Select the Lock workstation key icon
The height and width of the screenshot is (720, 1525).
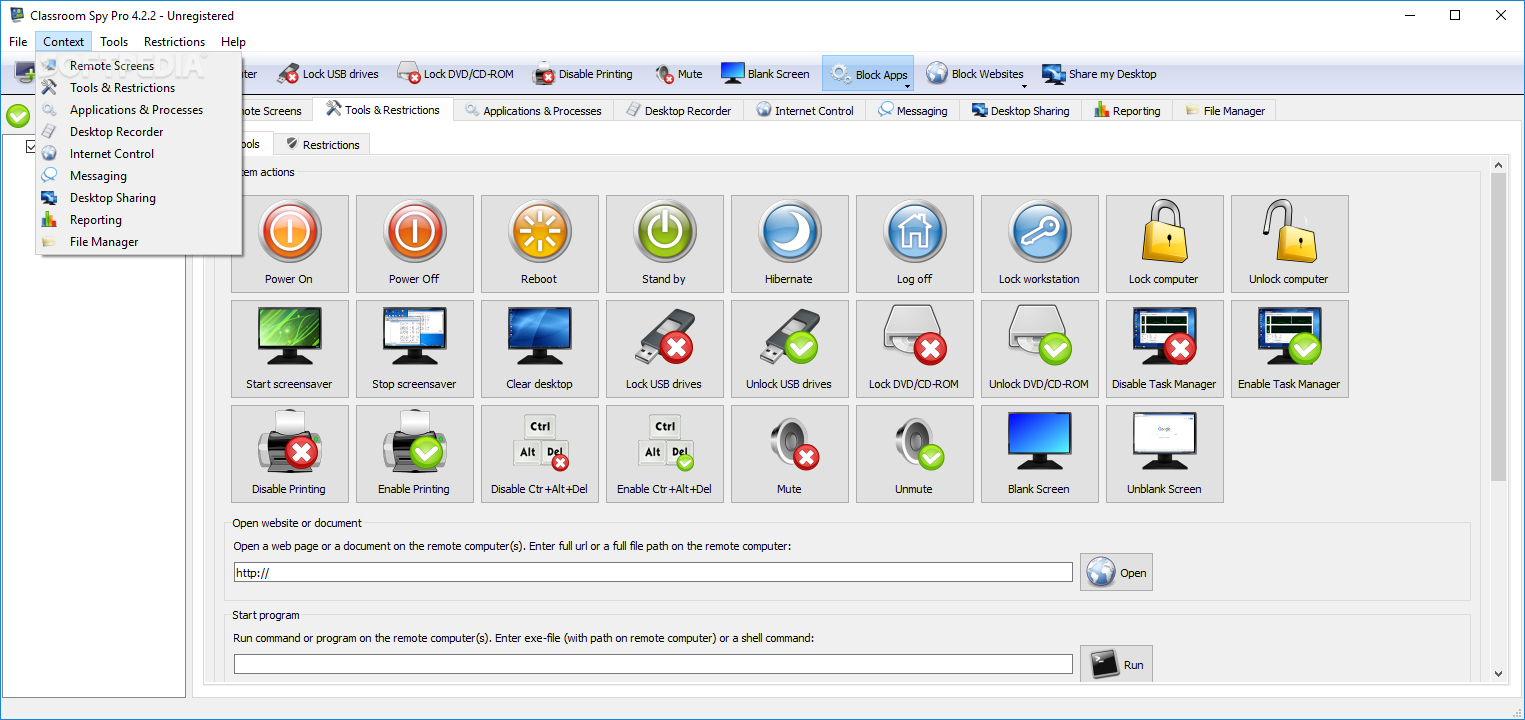pyautogui.click(x=1039, y=243)
